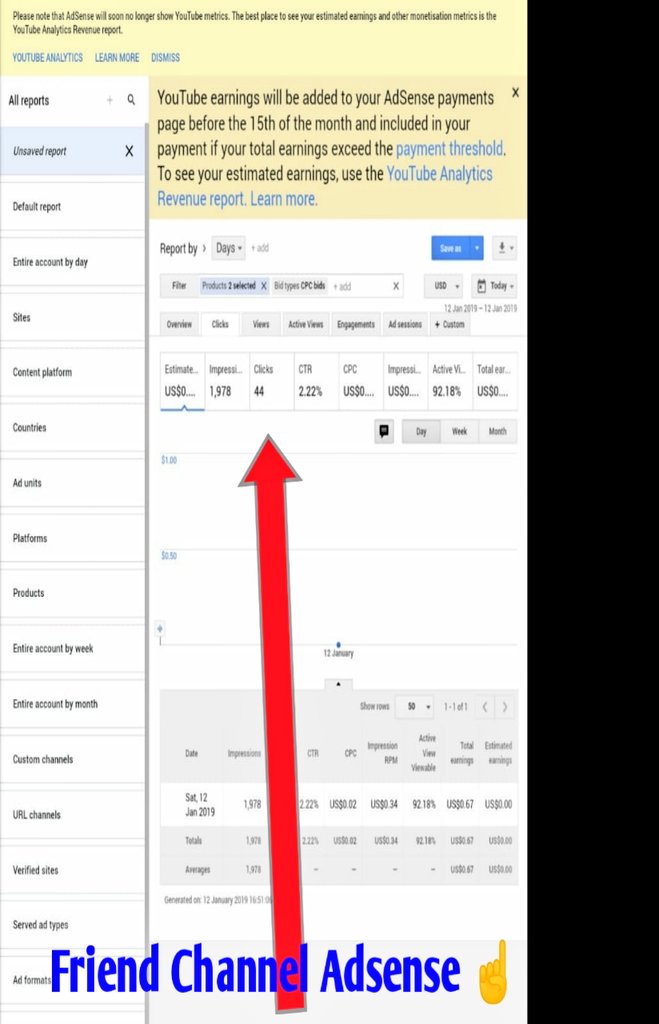Screen dimensions: 659x1024
Task: Open Entire account by day report
Action: (x=72, y=262)
